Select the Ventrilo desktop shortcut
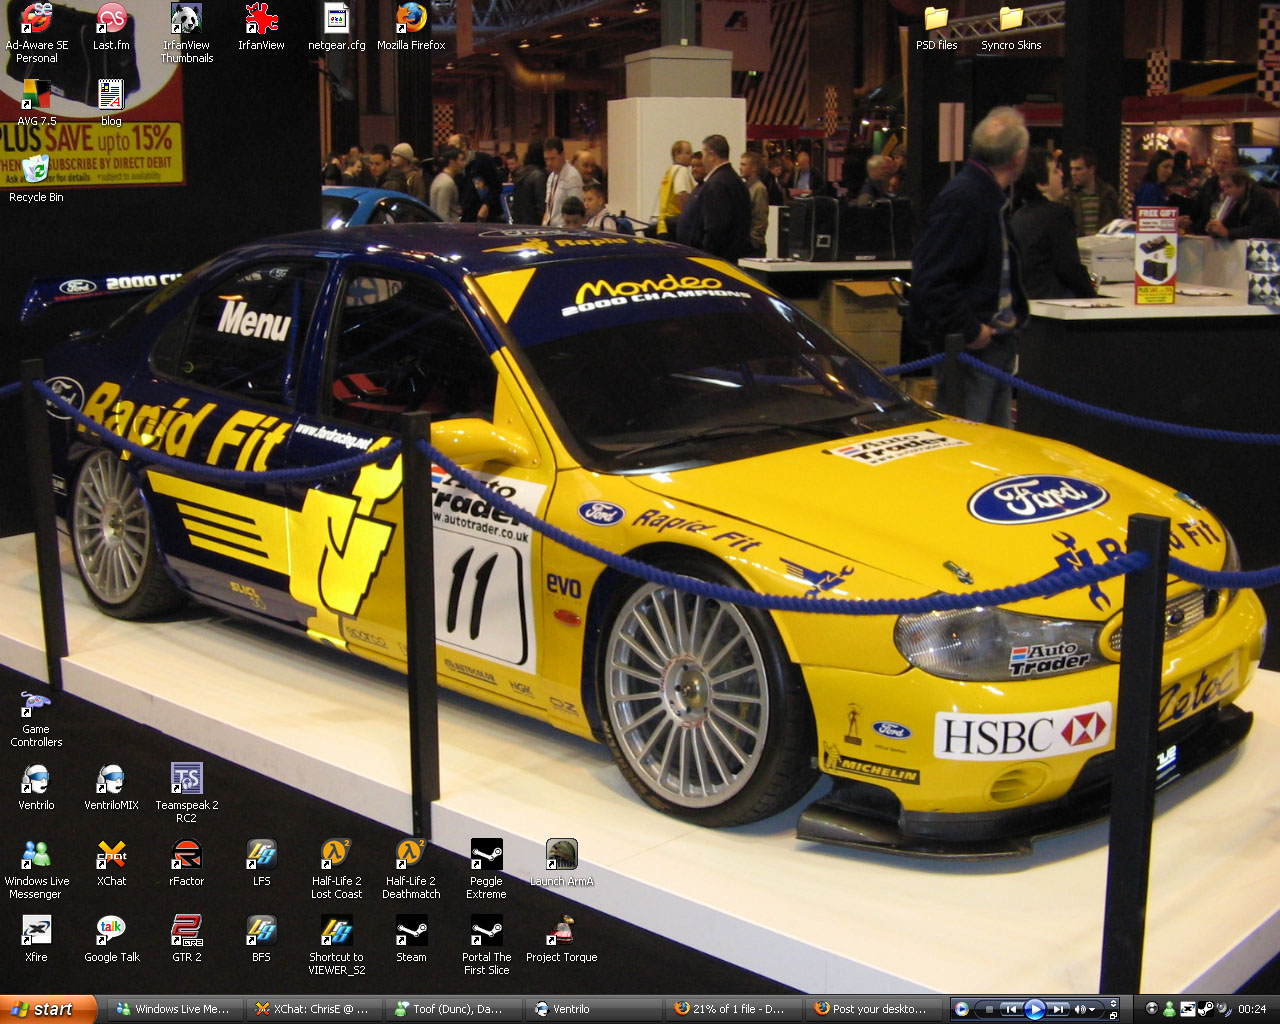Image resolution: width=1280 pixels, height=1024 pixels. coord(36,787)
